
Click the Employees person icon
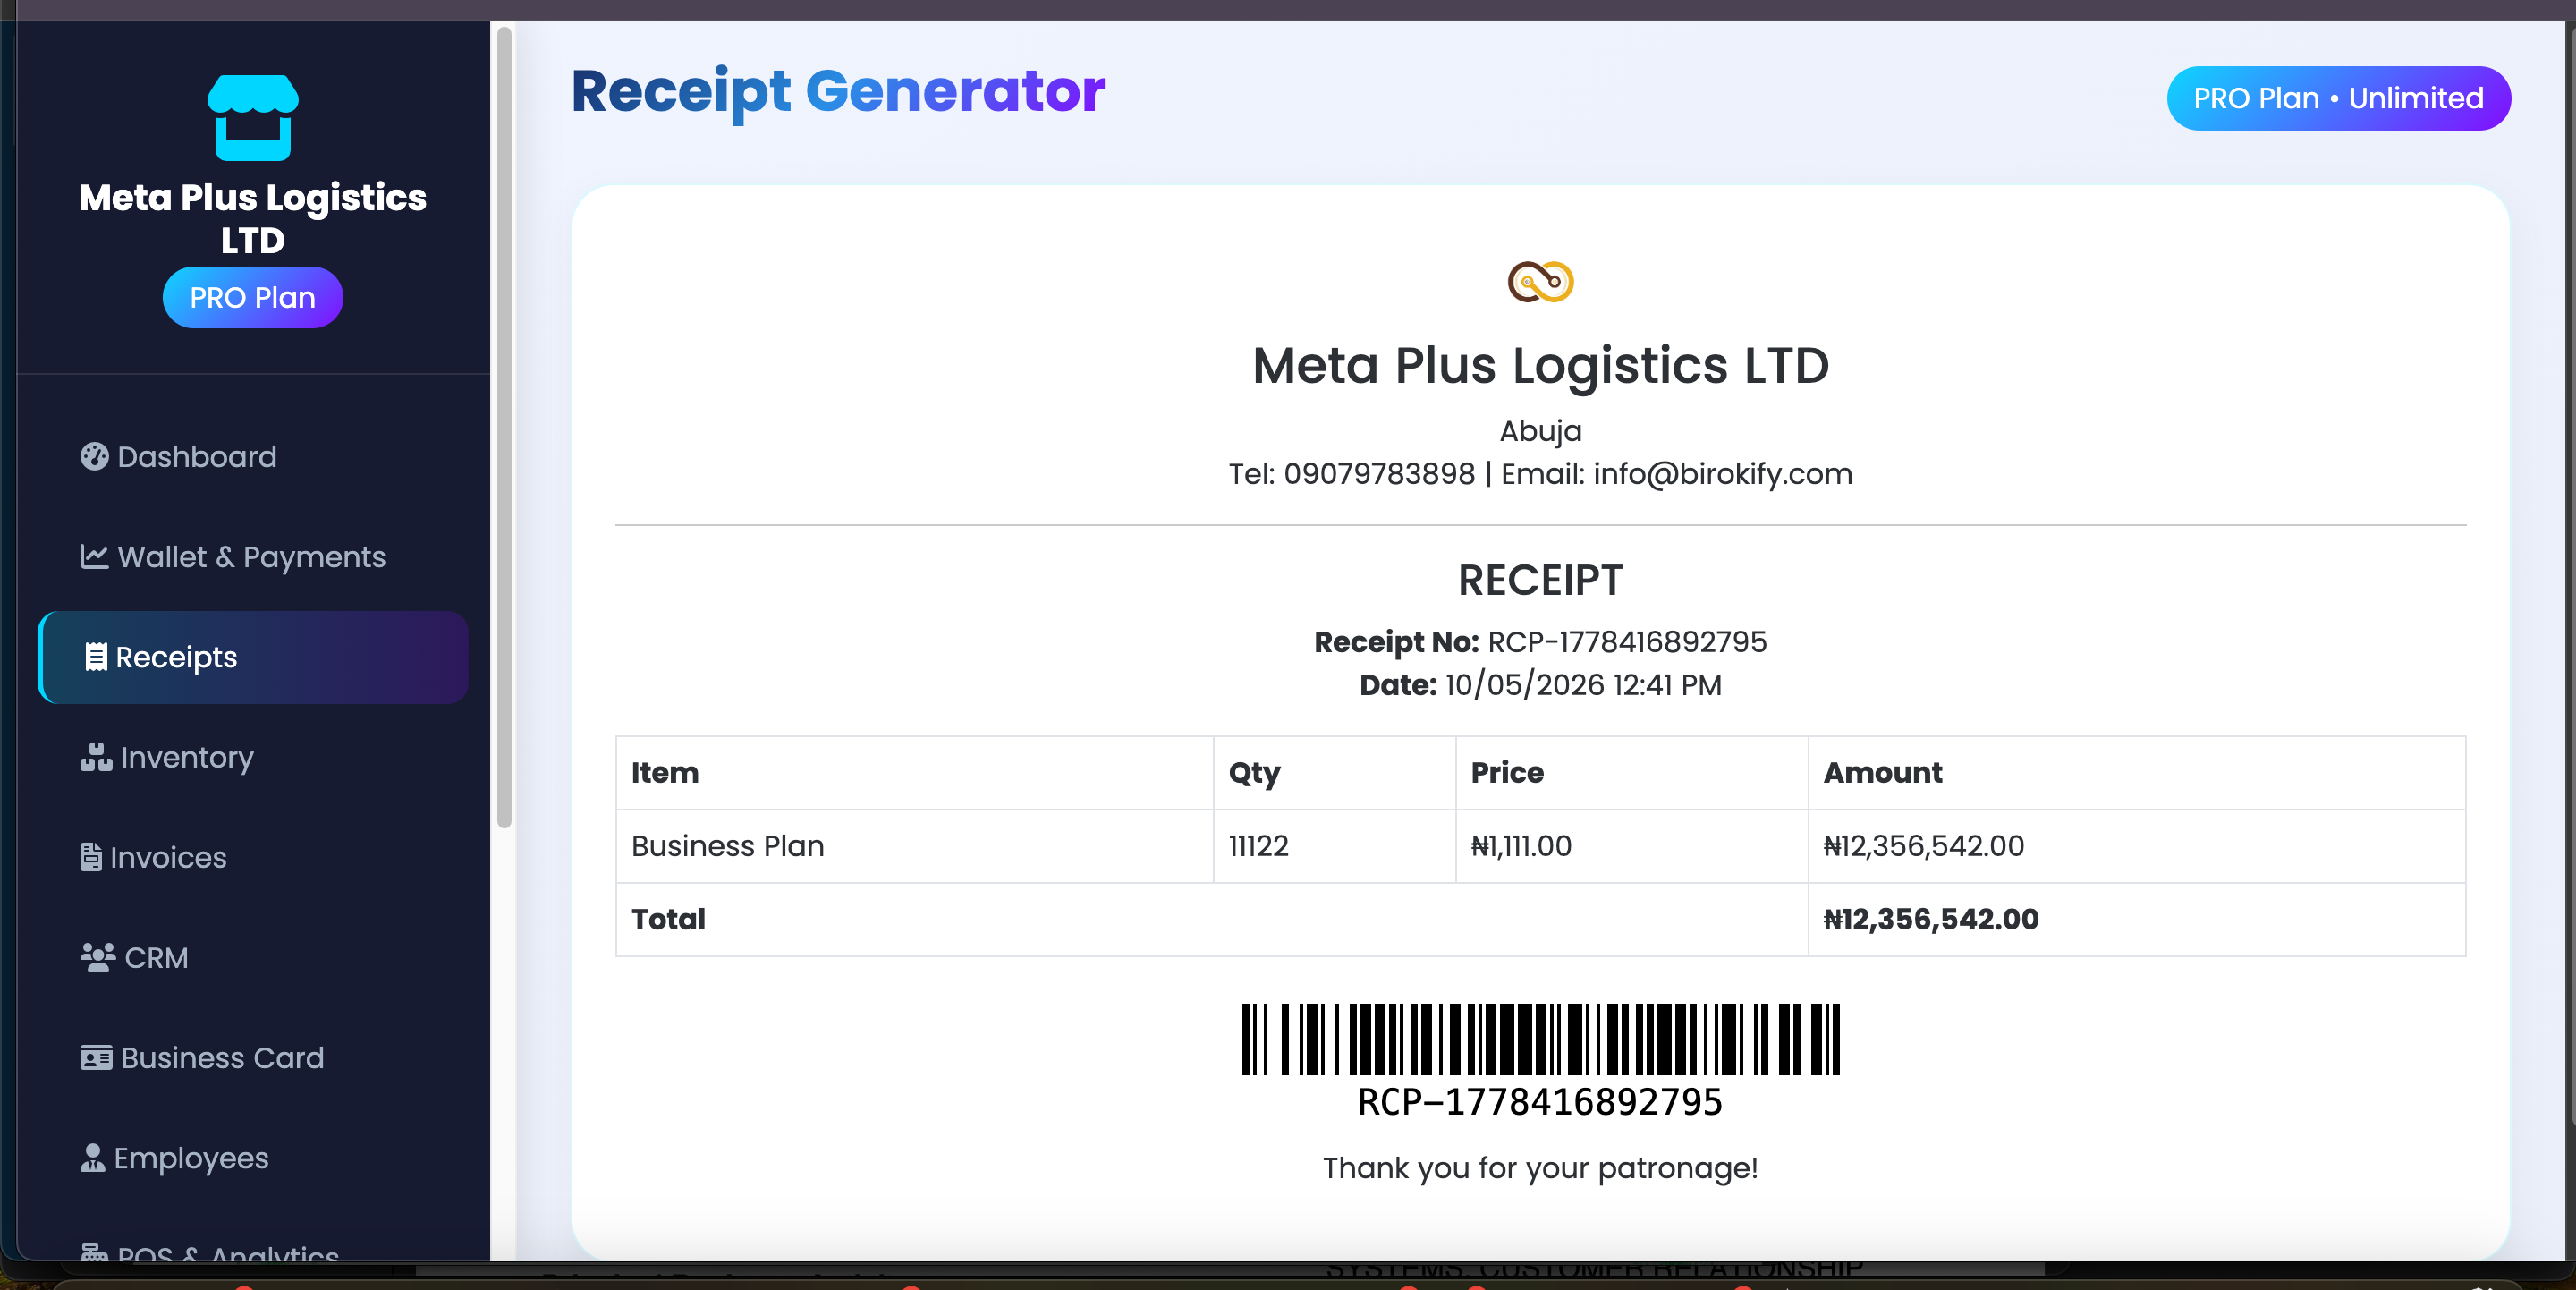pos(92,1157)
